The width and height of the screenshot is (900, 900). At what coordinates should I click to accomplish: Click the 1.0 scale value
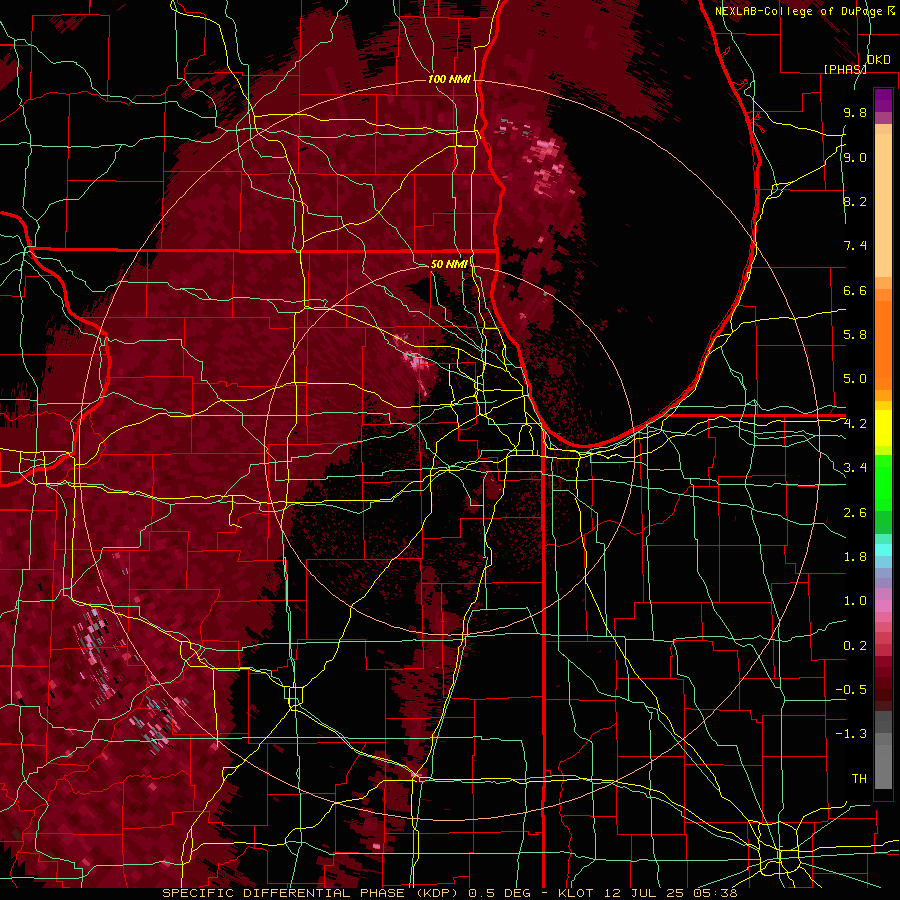click(855, 601)
